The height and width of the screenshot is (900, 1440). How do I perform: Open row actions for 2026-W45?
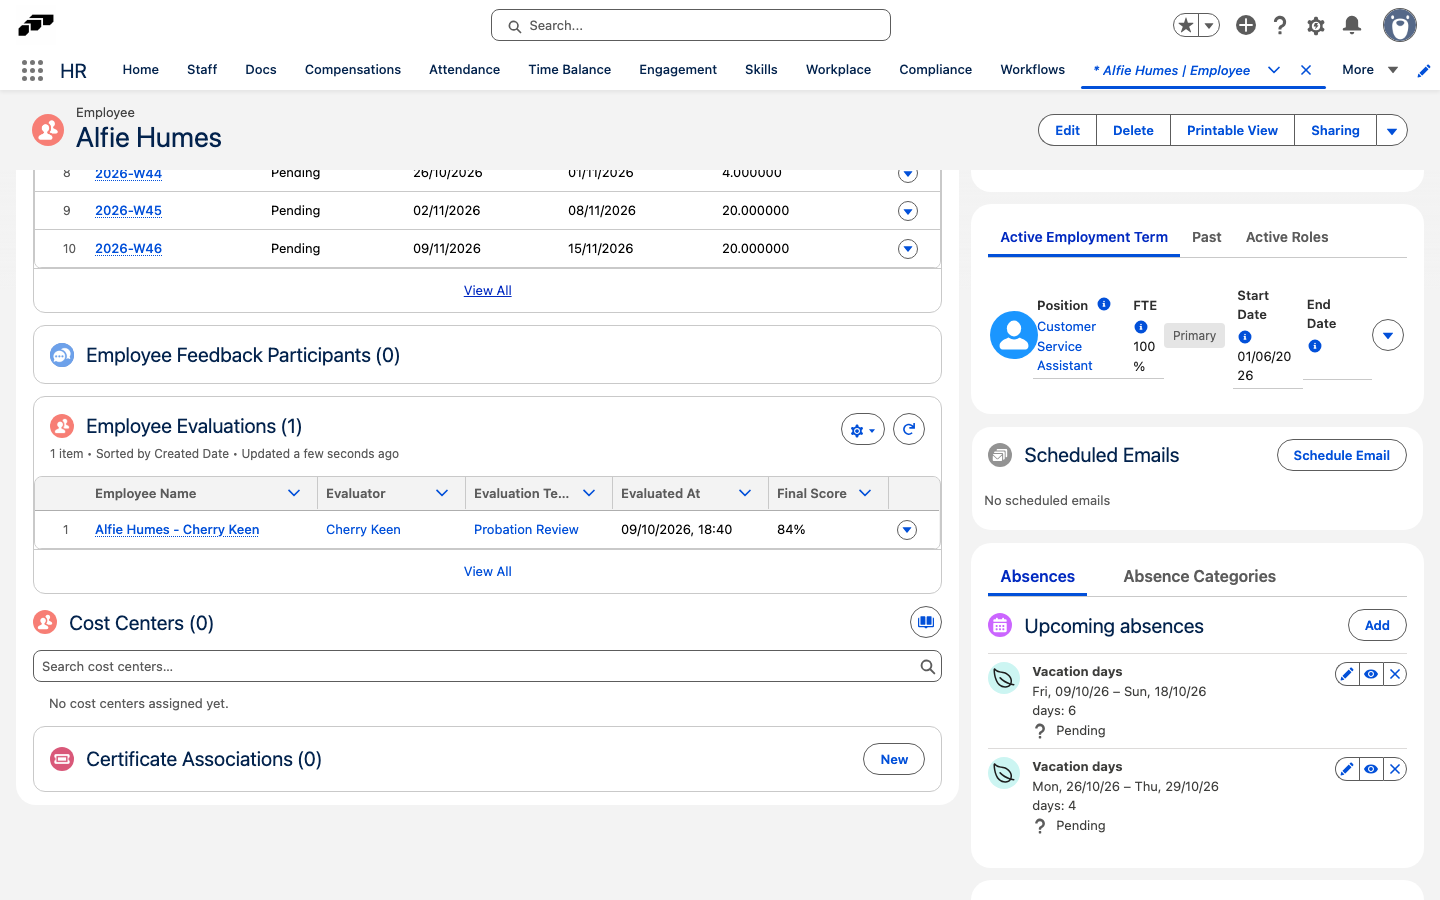[908, 211]
